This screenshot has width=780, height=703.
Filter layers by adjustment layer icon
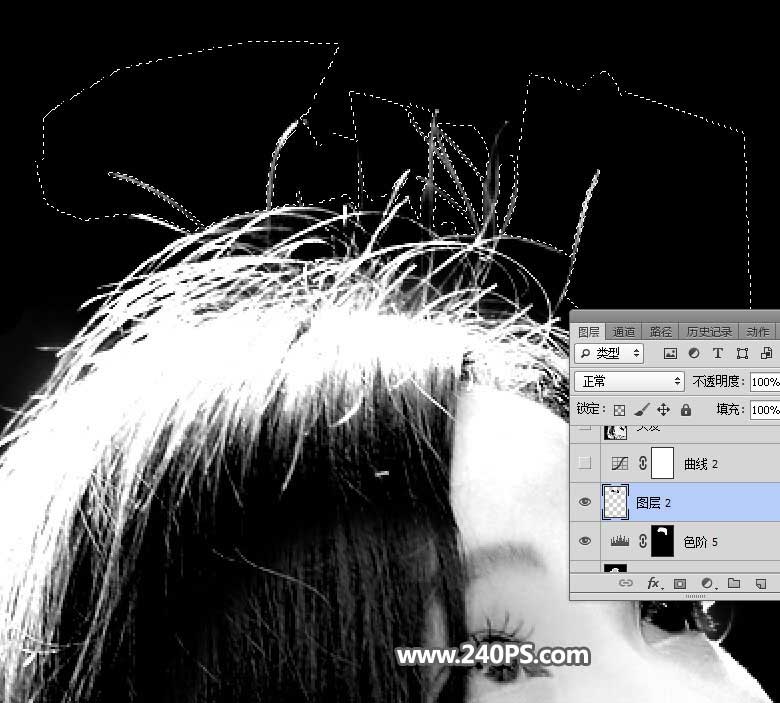[693, 353]
